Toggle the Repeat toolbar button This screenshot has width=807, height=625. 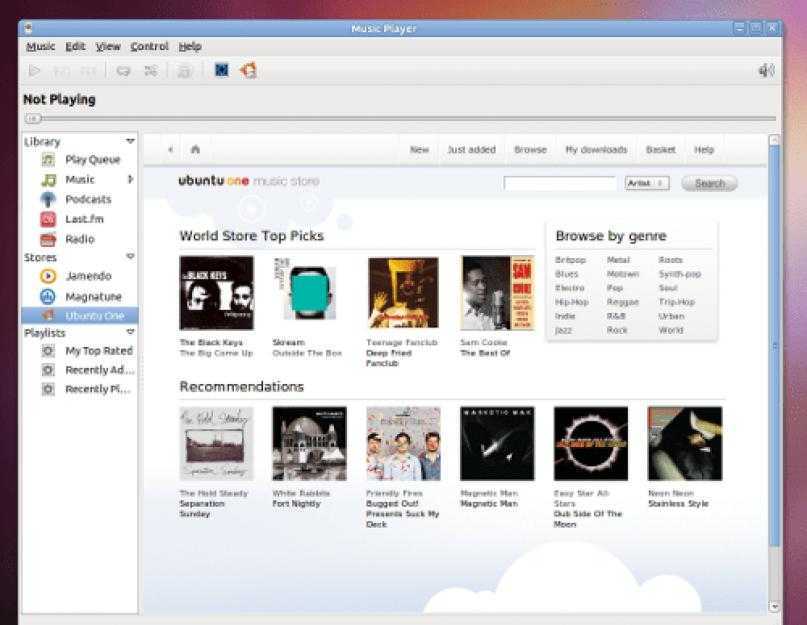[123, 71]
